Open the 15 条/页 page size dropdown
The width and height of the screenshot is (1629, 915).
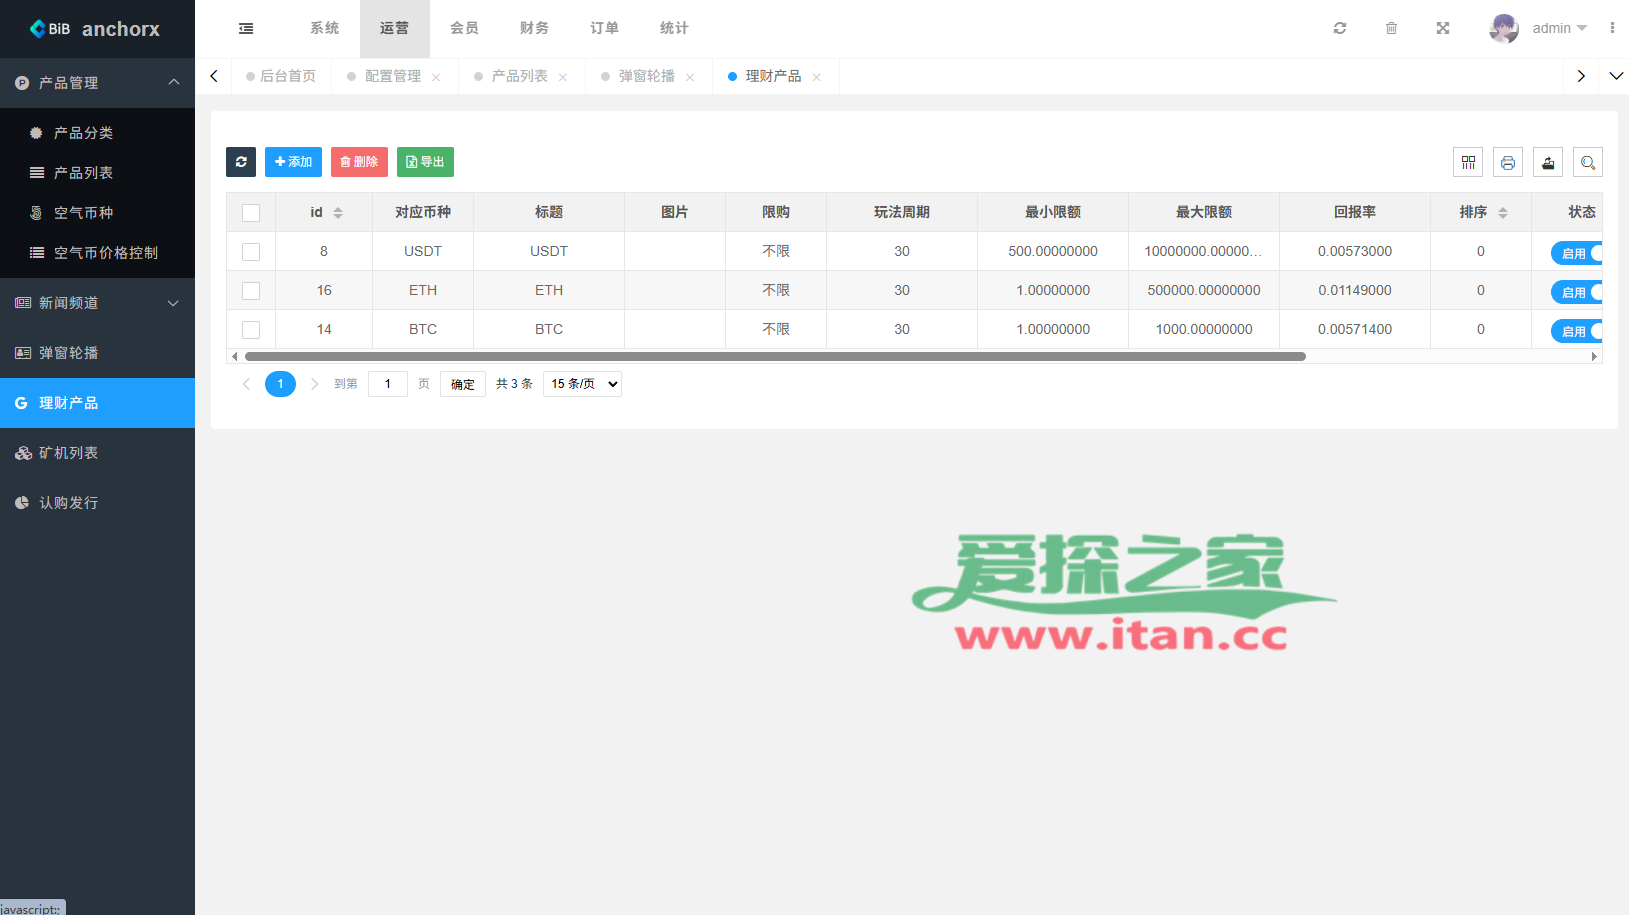(x=582, y=384)
